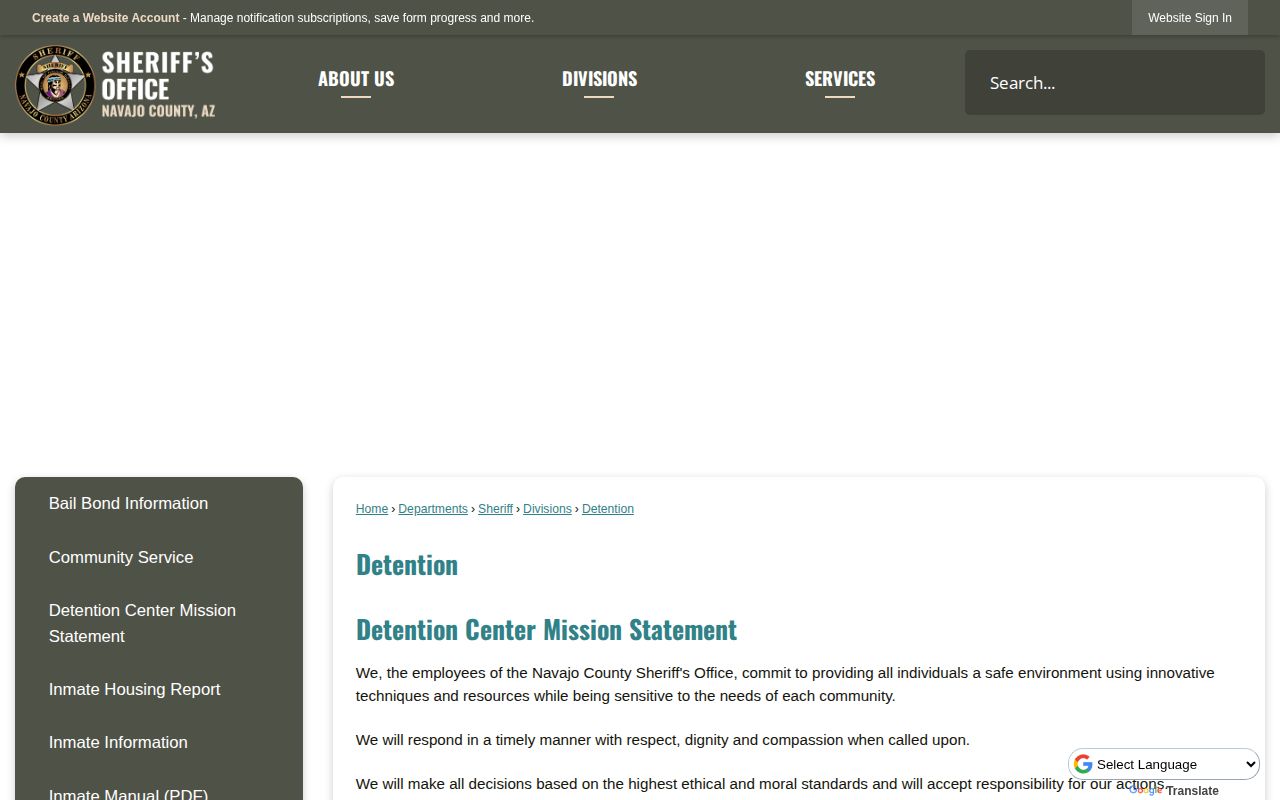Go to Home breadcrumb link

(x=372, y=509)
